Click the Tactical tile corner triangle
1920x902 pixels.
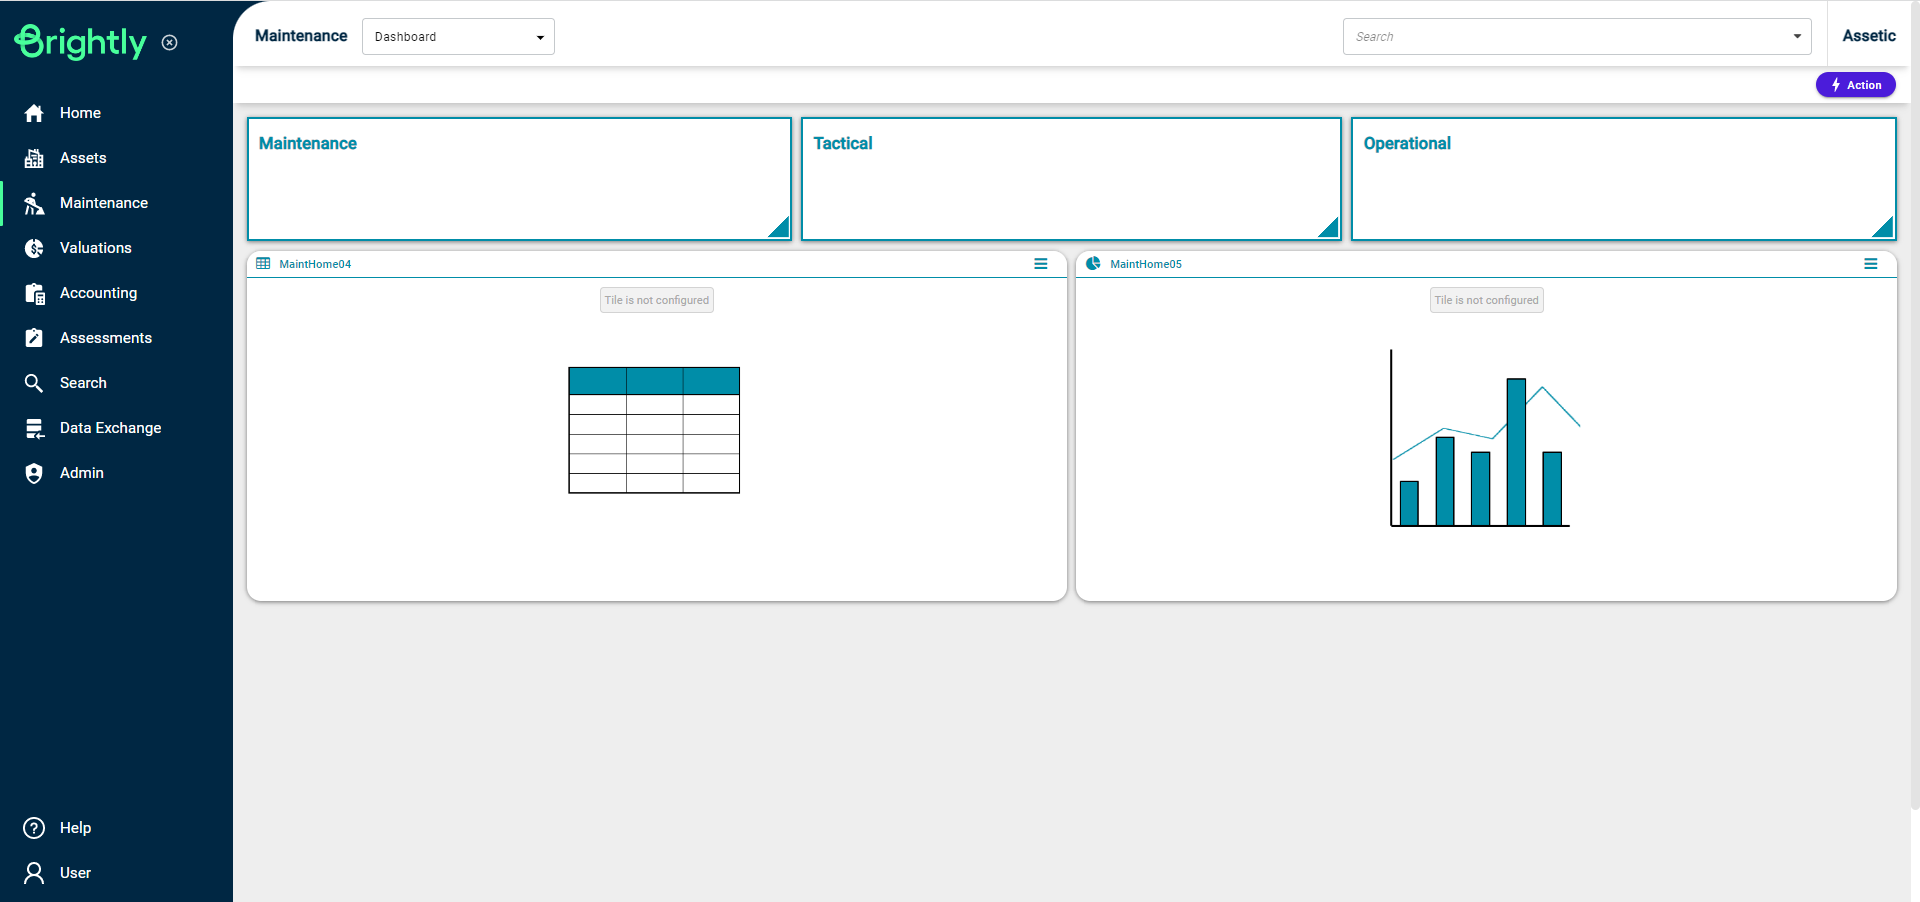pos(1330,229)
